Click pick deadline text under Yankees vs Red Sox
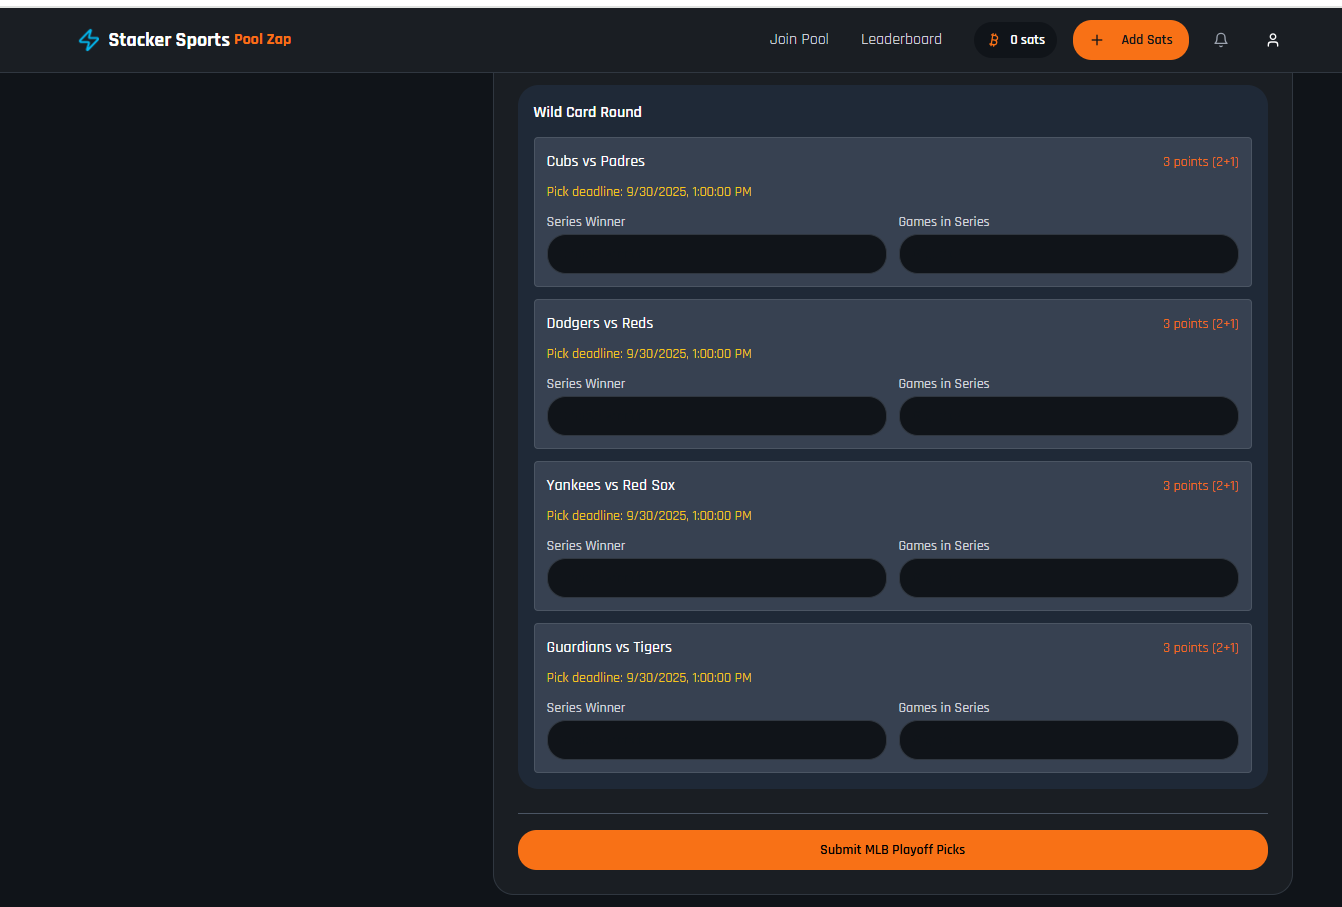This screenshot has width=1342, height=907. (x=649, y=516)
